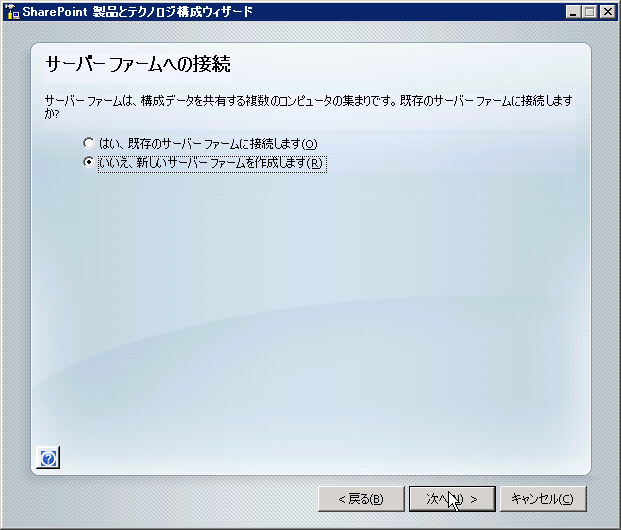The height and width of the screenshot is (530, 621).
Task: Click the server farm description paragraph
Action: 300,101
